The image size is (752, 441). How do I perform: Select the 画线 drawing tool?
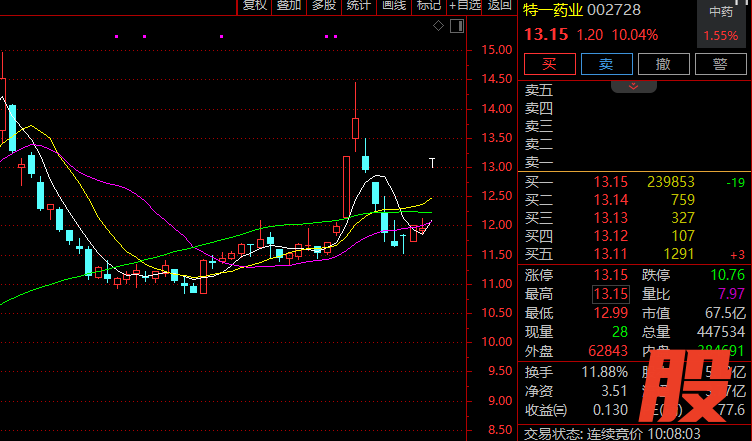tap(393, 6)
